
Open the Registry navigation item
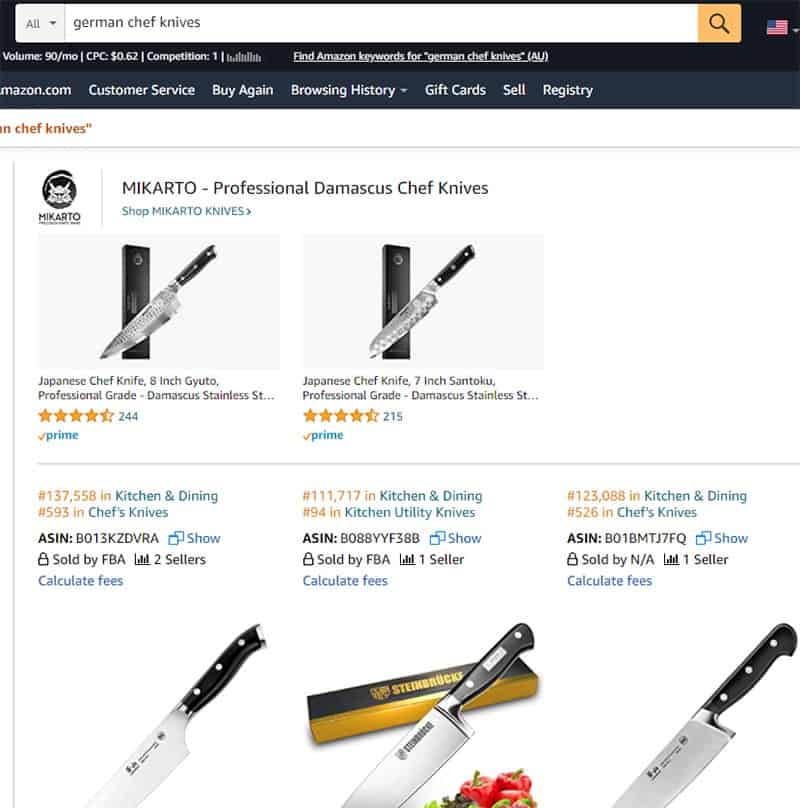[x=568, y=90]
